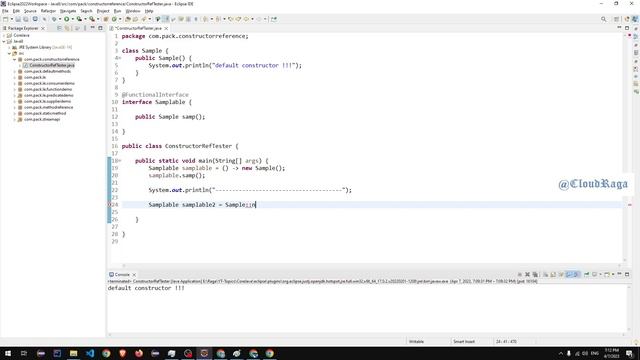
Task: Maximize the Package Explorer view
Action: tap(100, 28)
